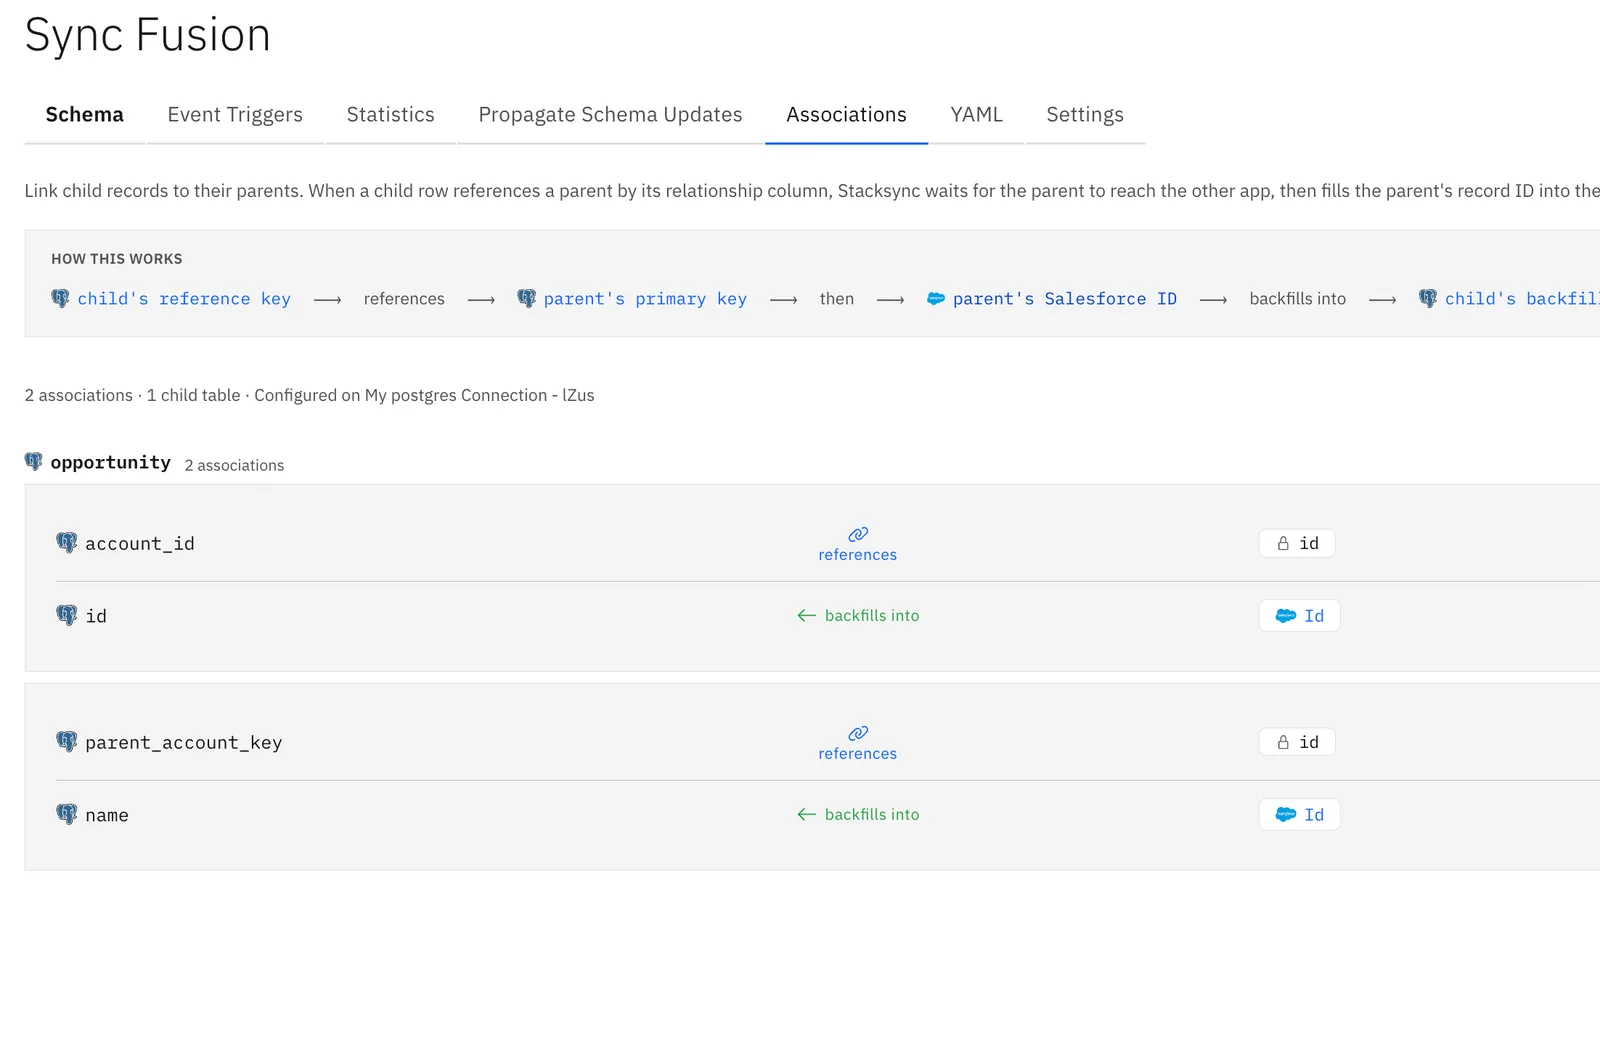Click the word references in the flow
This screenshot has height=1040, width=1600.
pyautogui.click(x=404, y=299)
